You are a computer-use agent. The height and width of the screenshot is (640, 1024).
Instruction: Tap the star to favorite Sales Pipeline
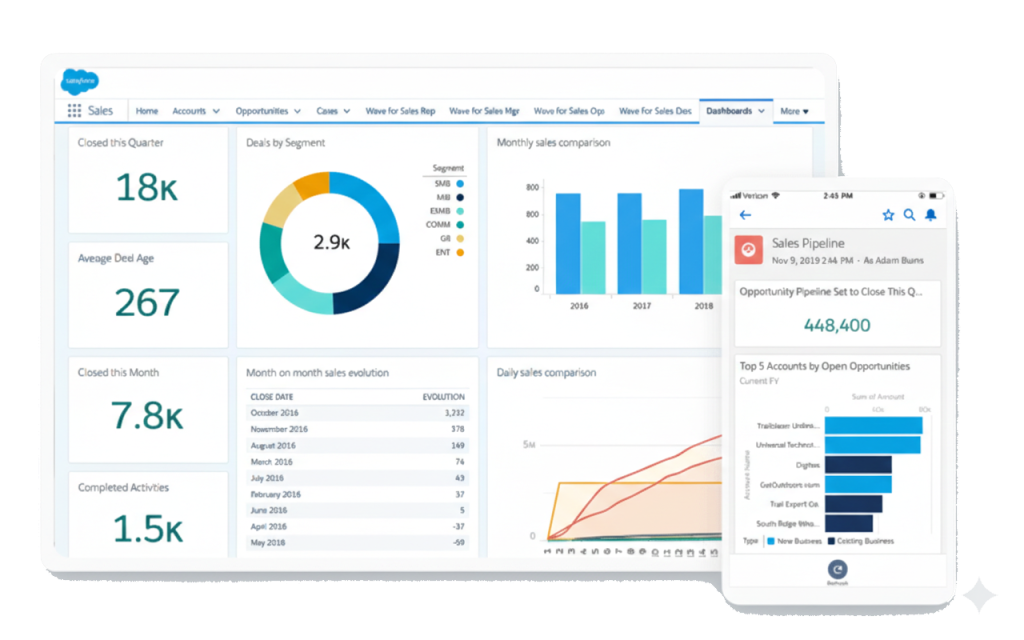(x=888, y=215)
